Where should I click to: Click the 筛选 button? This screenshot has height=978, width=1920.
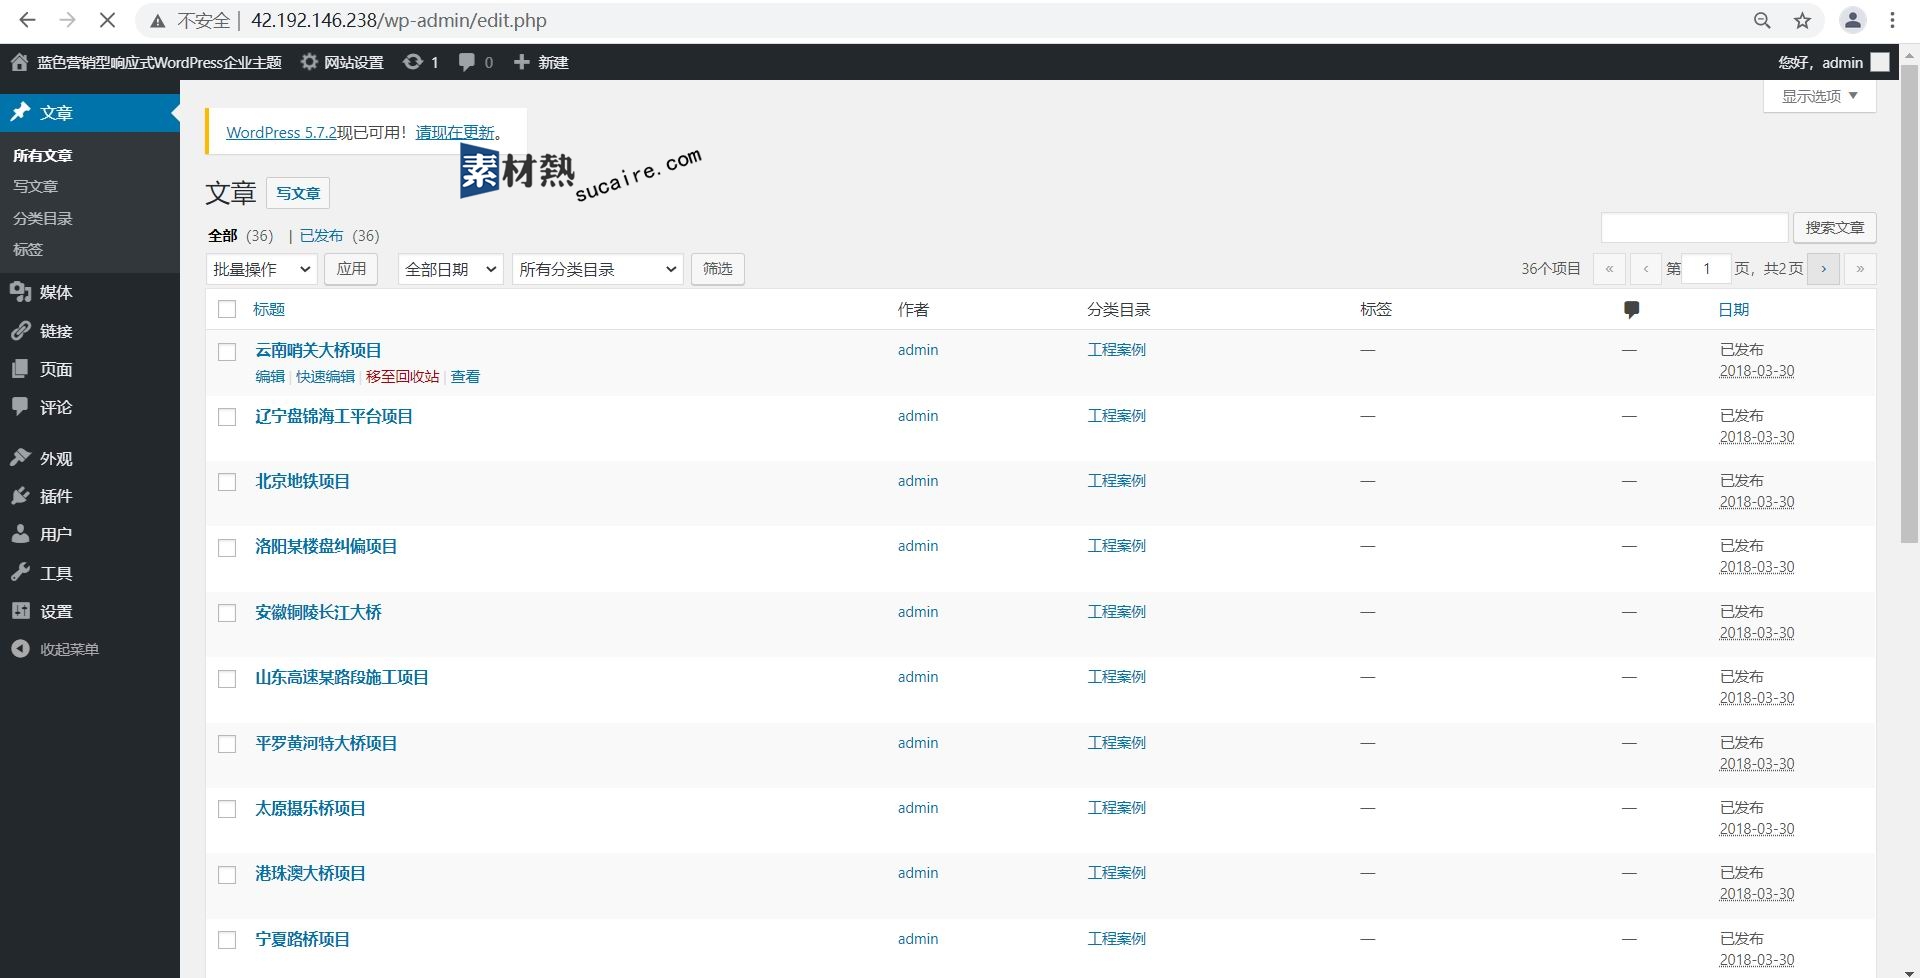[717, 269]
